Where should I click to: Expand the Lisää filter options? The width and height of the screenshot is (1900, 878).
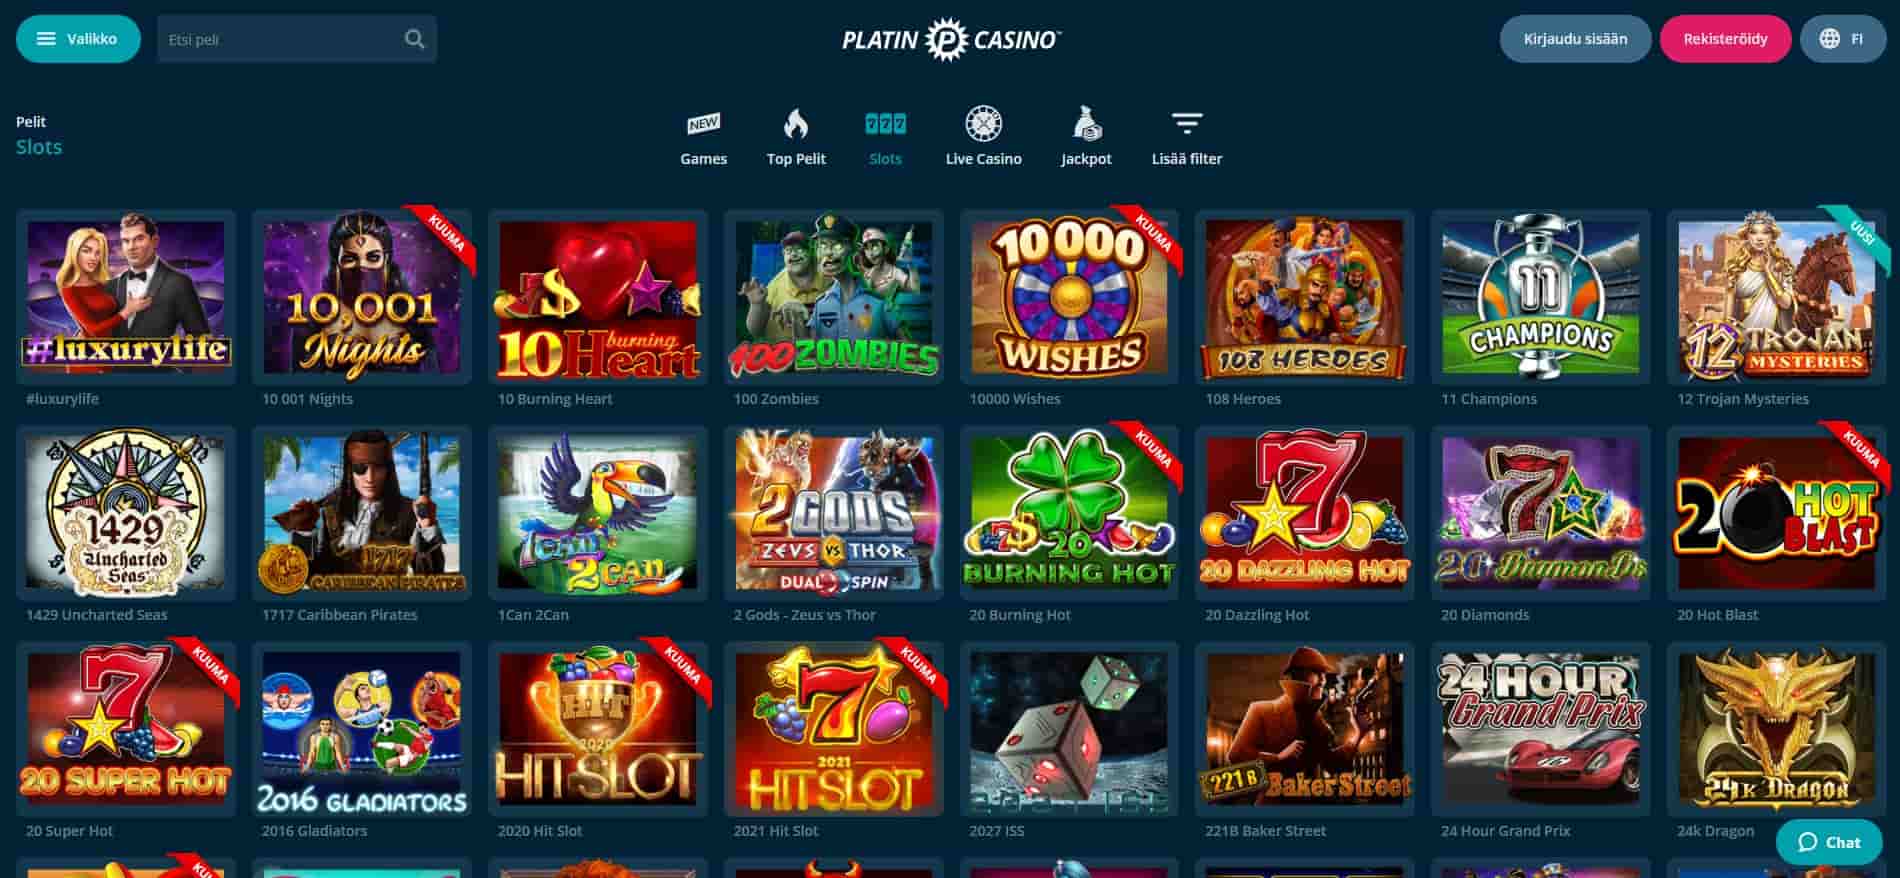click(1186, 138)
